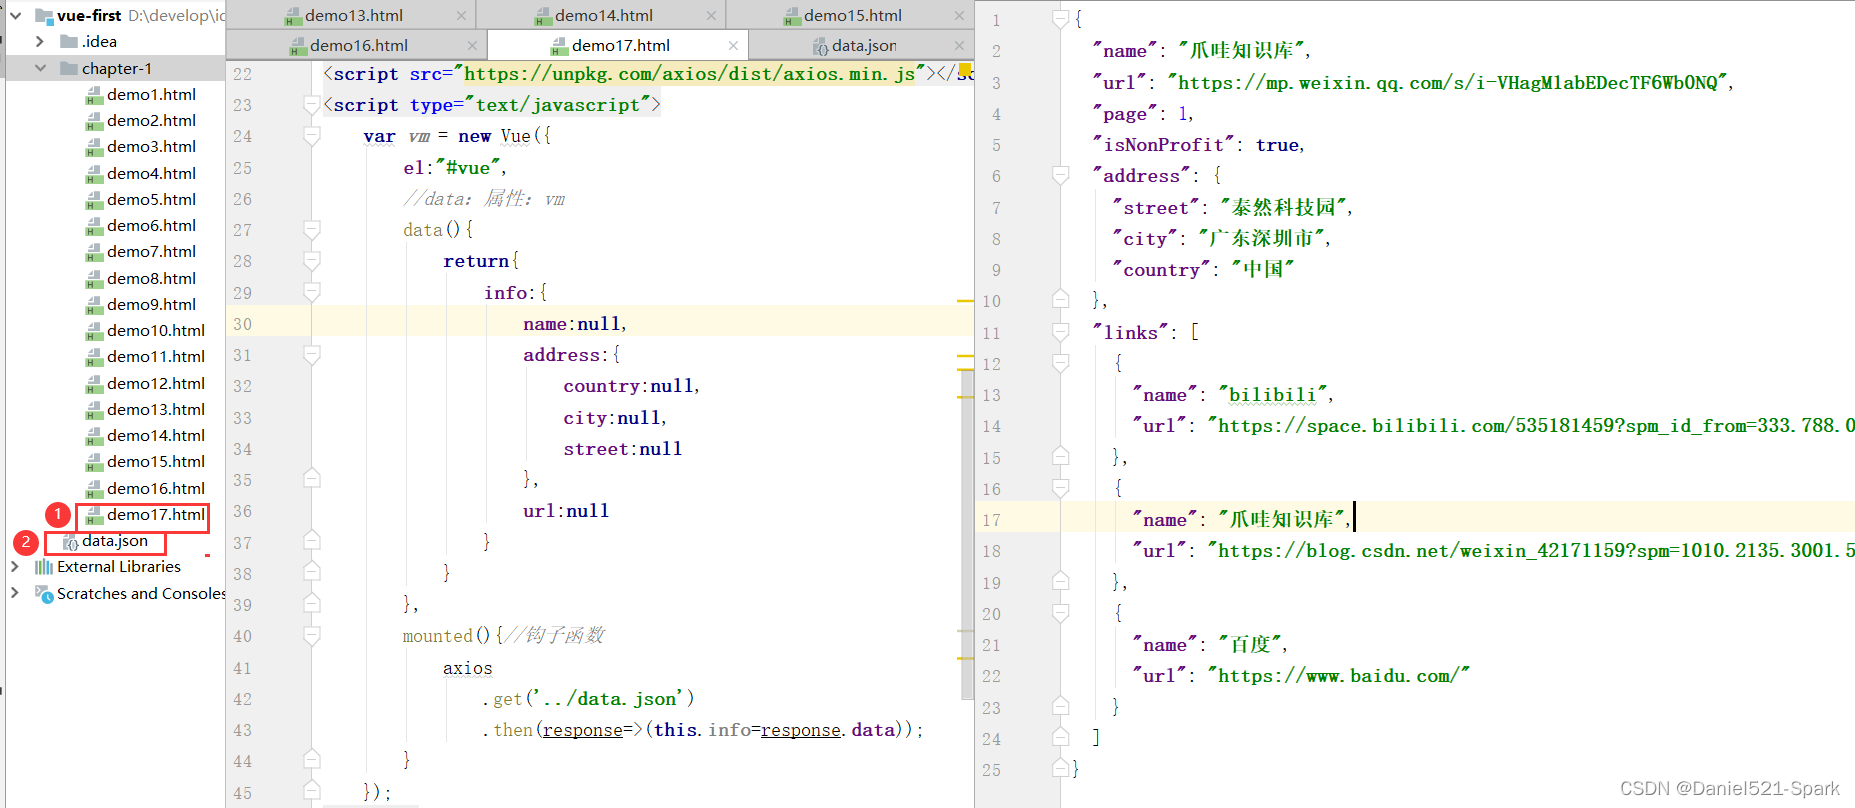
Task: Click the 'mounted' keyword on line 40
Action: pyautogui.click(x=437, y=636)
